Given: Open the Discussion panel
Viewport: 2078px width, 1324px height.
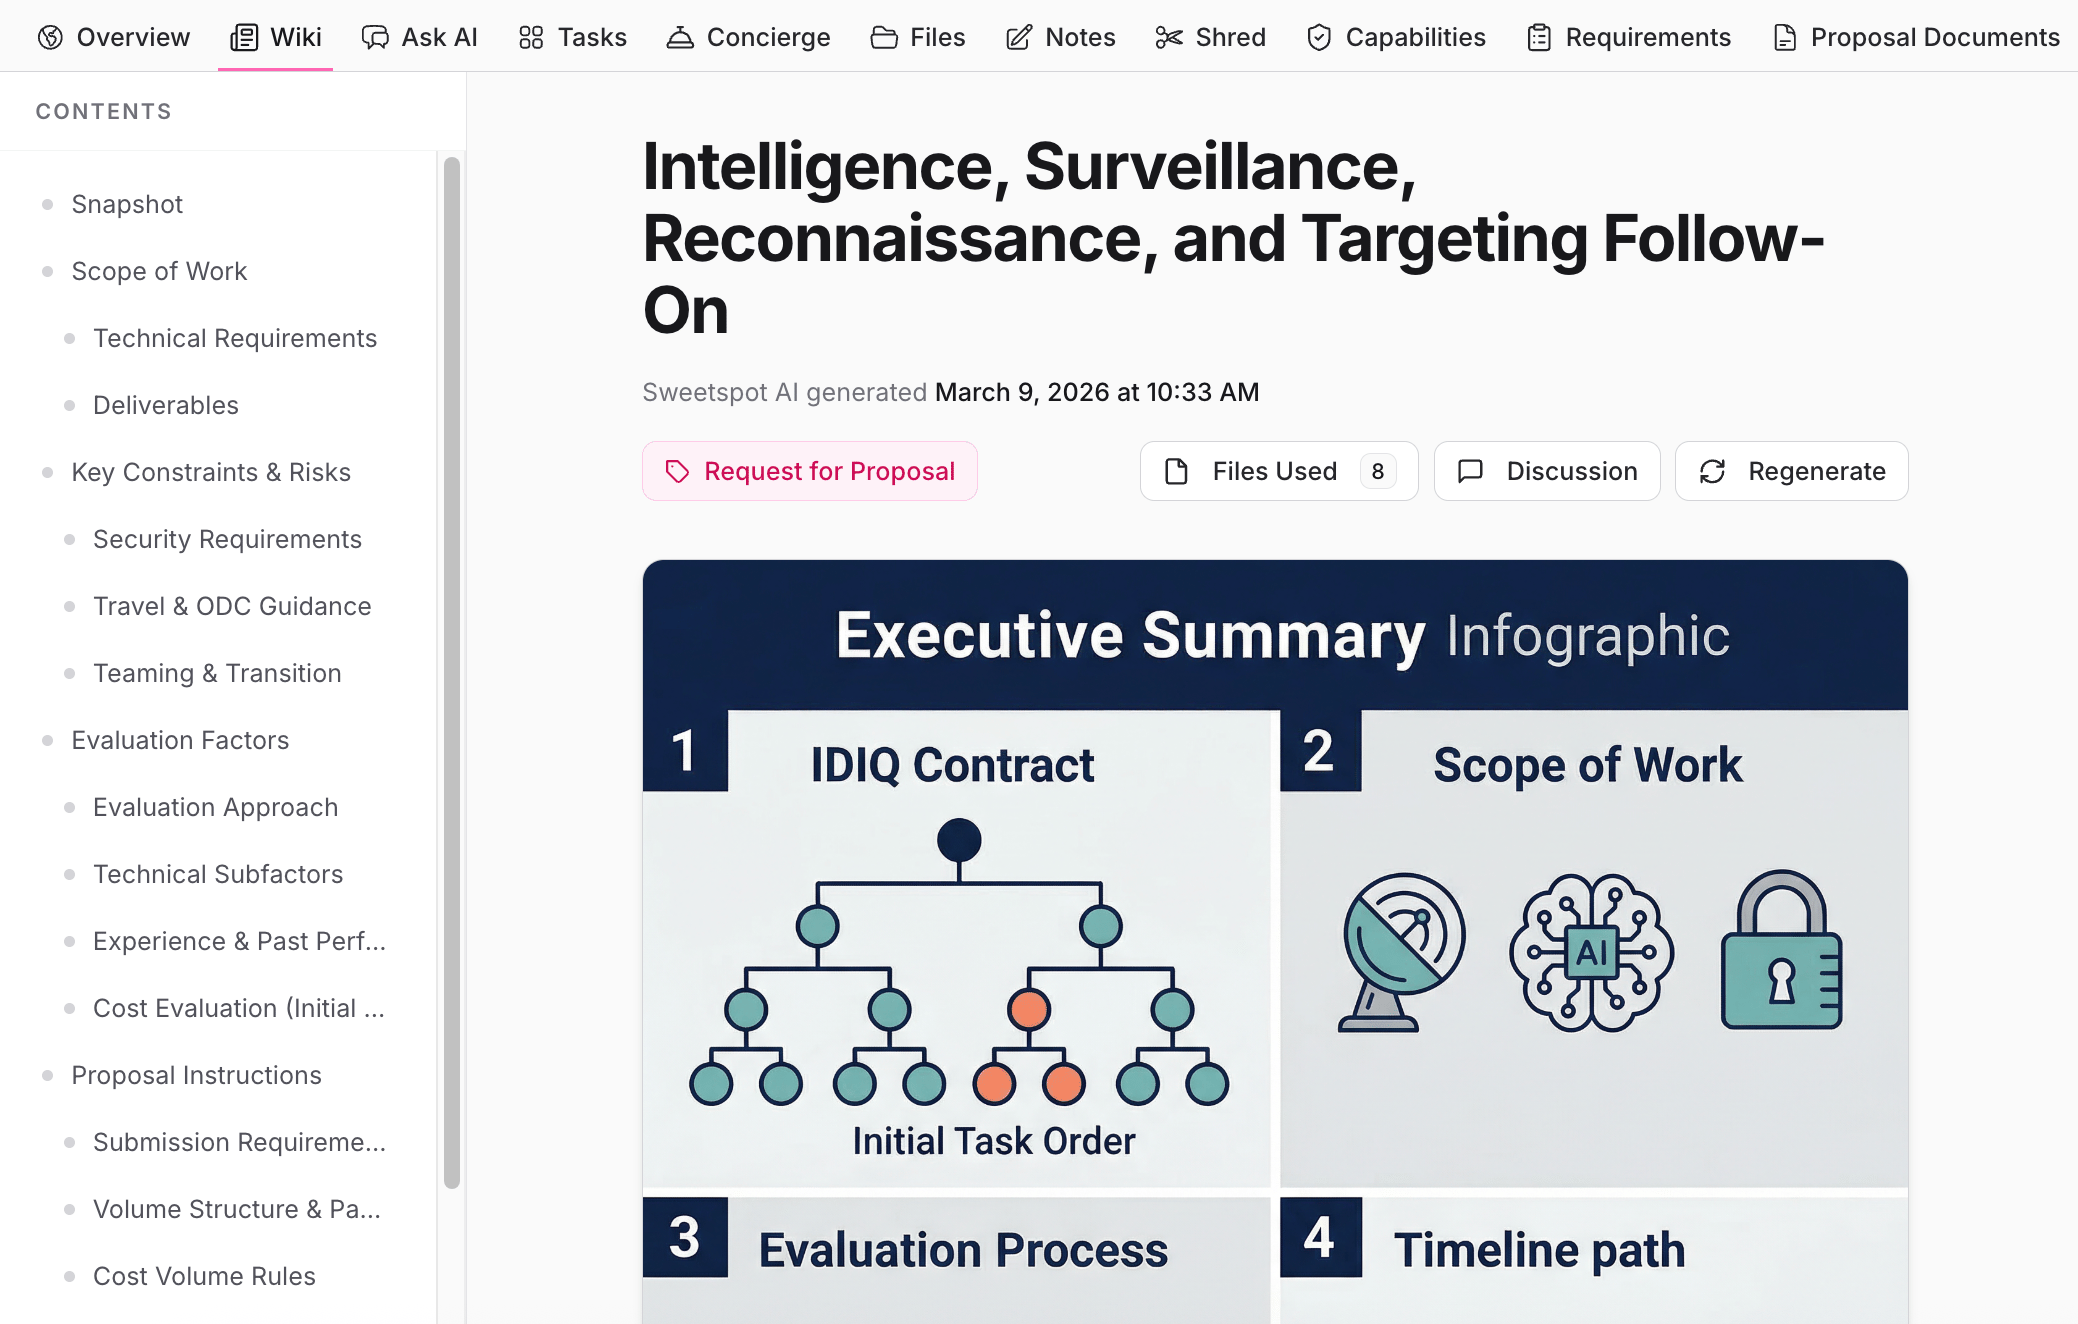Looking at the screenshot, I should (x=1547, y=471).
